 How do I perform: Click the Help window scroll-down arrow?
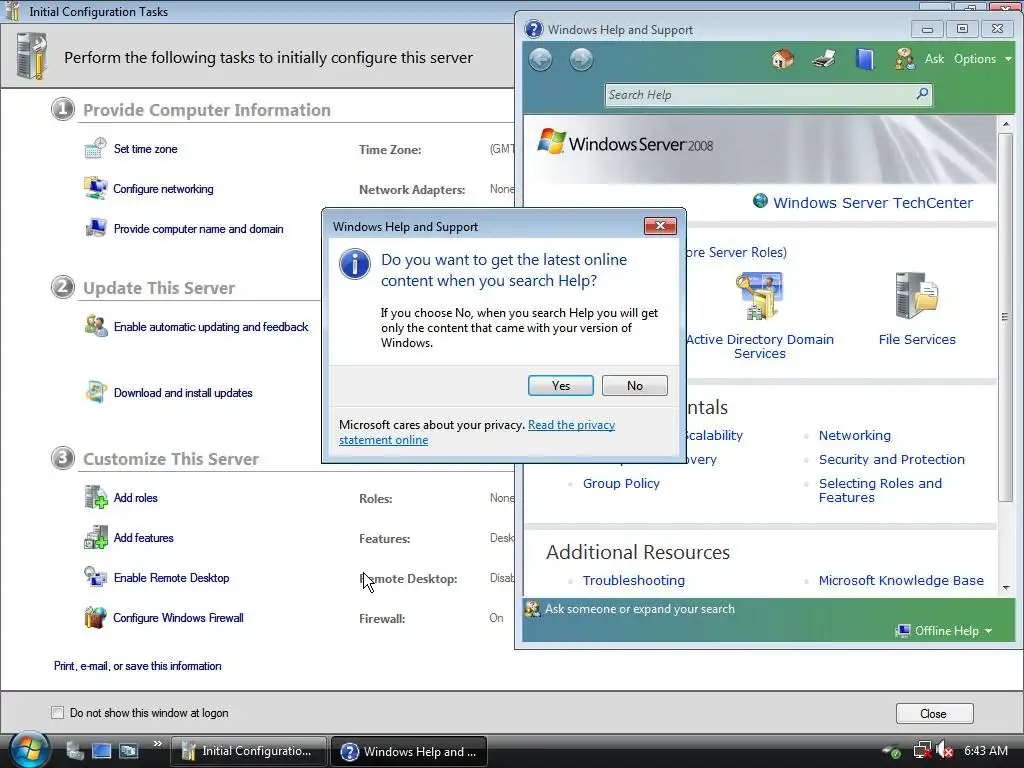point(1006,588)
